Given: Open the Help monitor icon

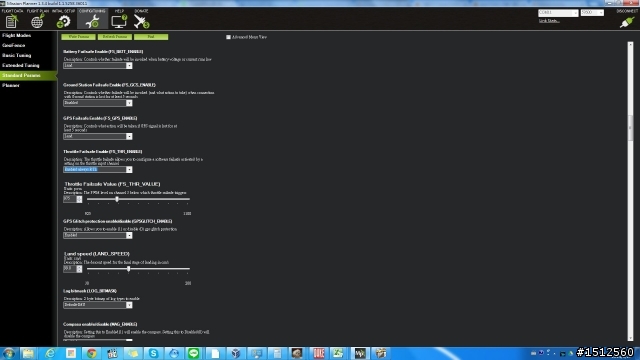Looking at the screenshot, I should click(x=119, y=21).
